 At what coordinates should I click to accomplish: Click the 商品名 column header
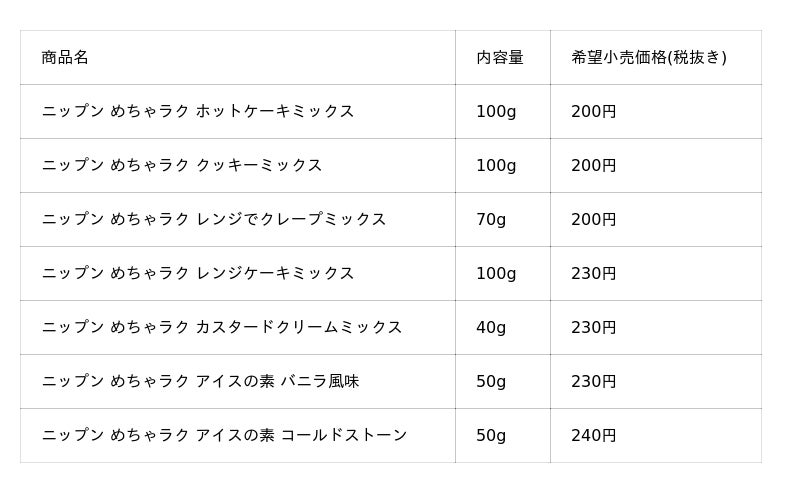click(65, 58)
